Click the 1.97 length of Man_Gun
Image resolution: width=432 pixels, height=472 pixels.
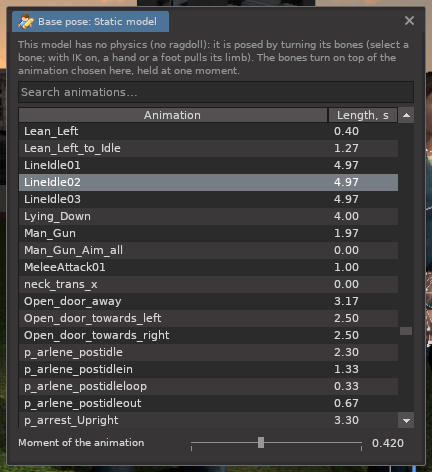346,233
